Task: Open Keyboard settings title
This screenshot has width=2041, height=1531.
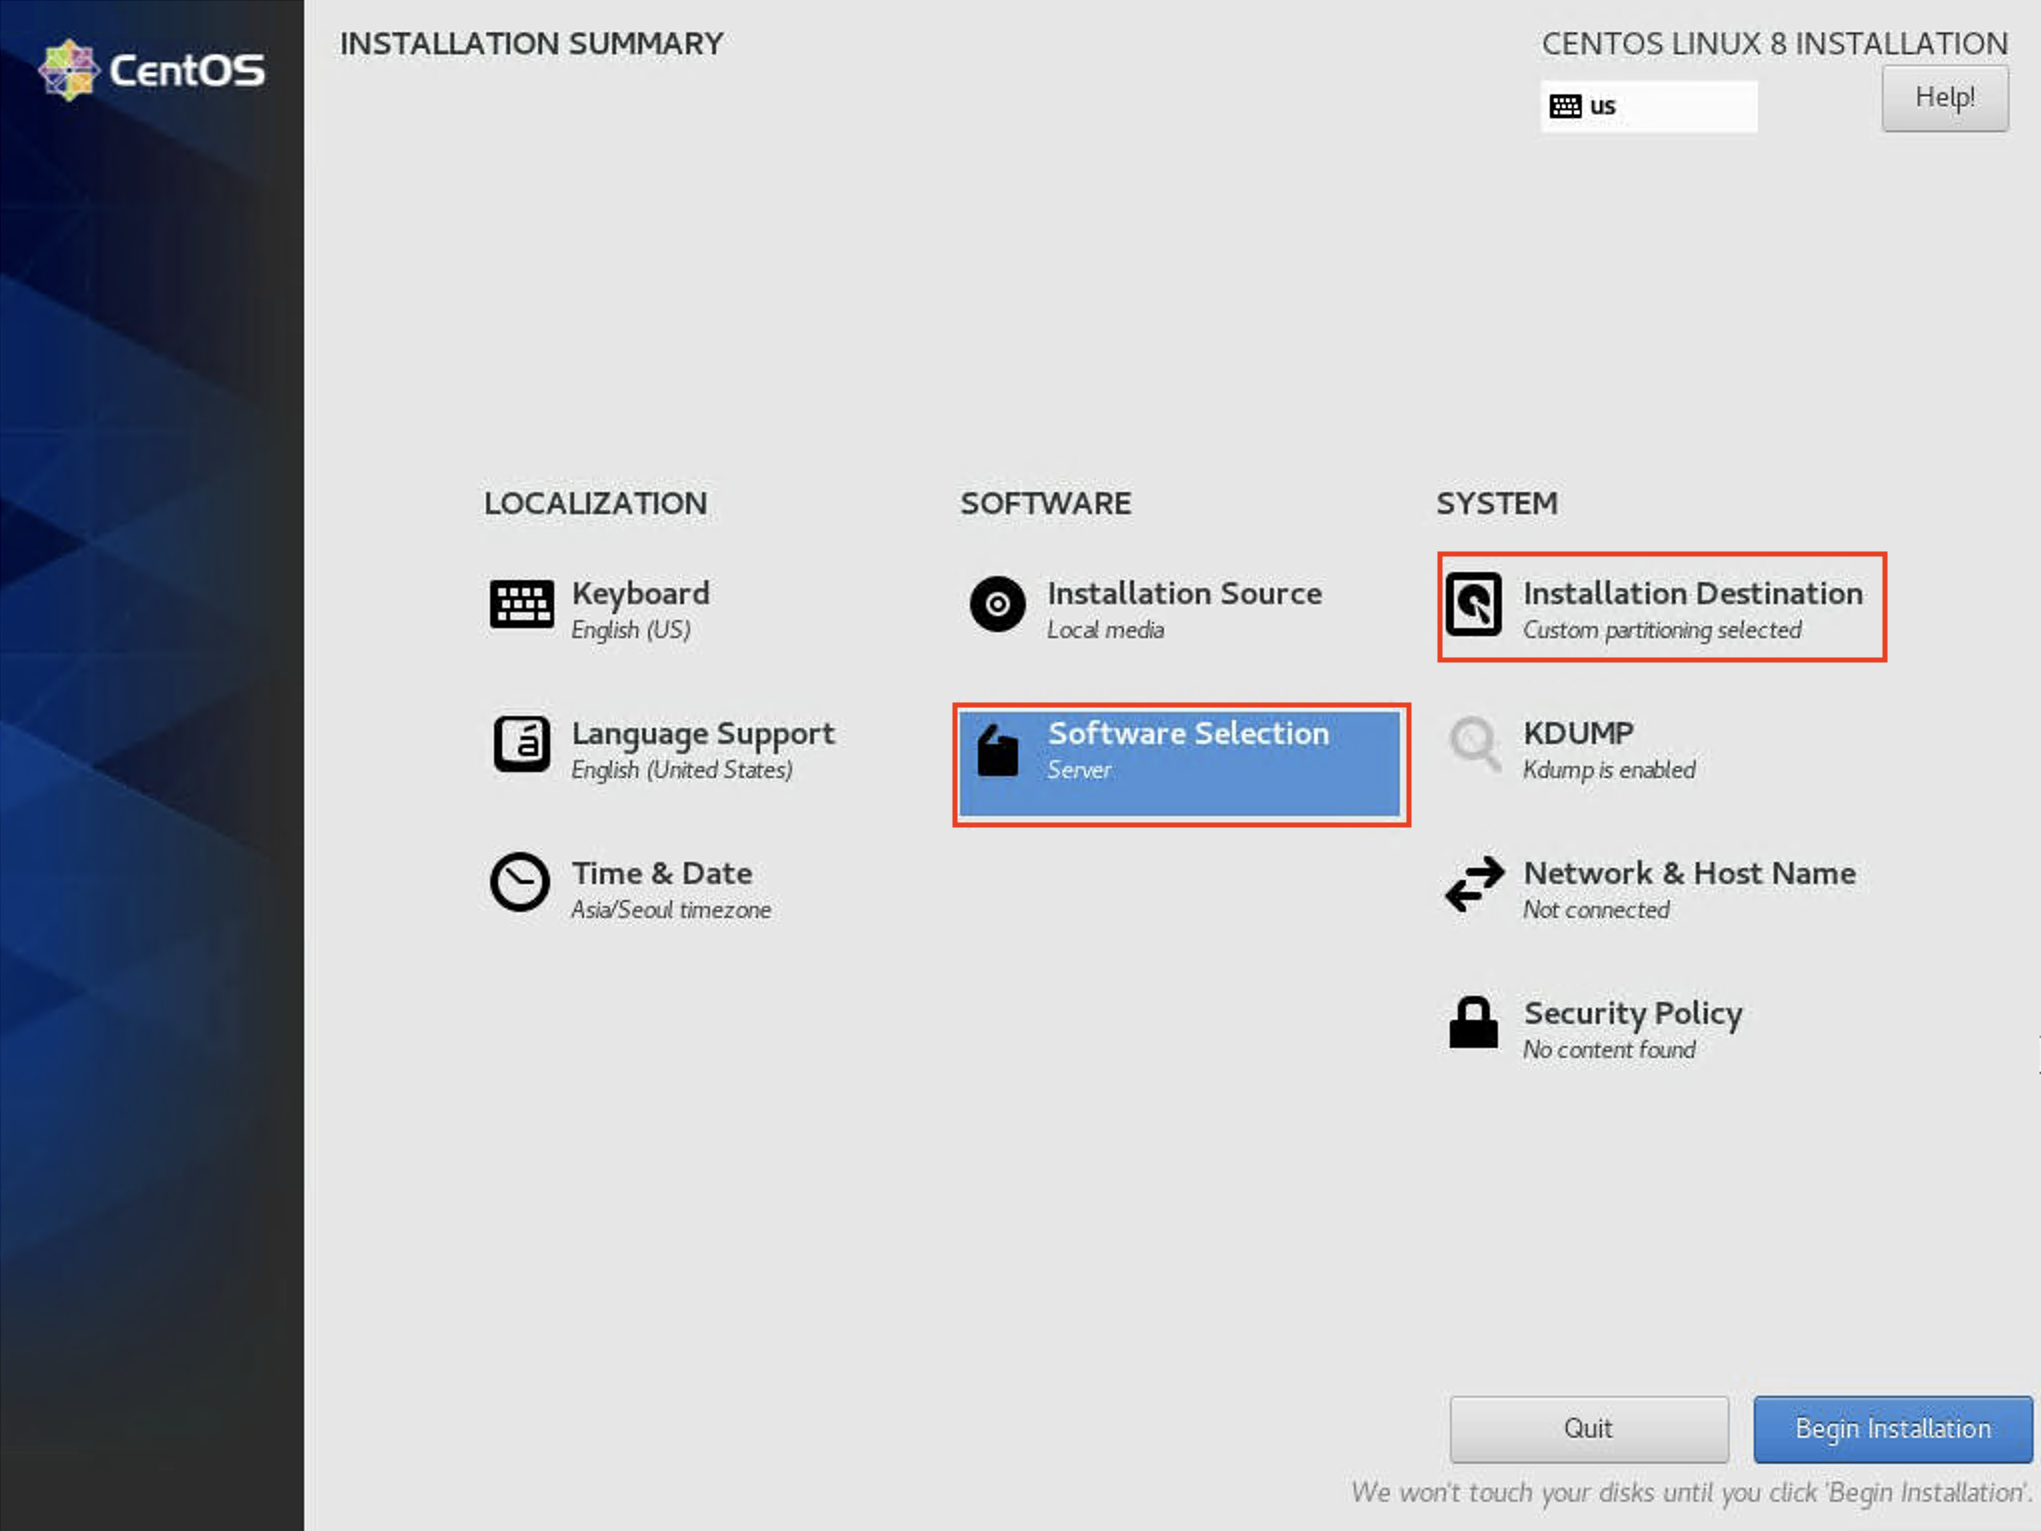Action: (x=641, y=593)
